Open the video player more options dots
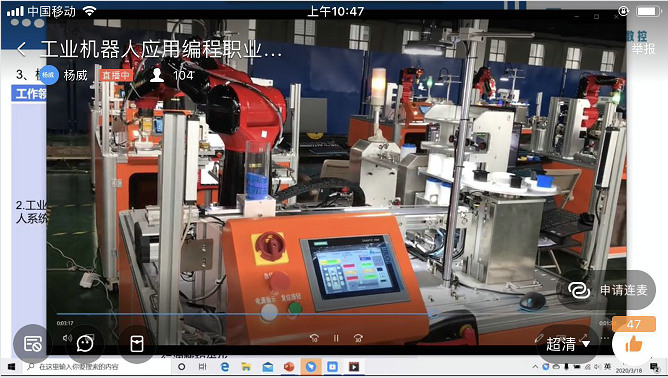This screenshot has width=668, height=378. tap(605, 338)
